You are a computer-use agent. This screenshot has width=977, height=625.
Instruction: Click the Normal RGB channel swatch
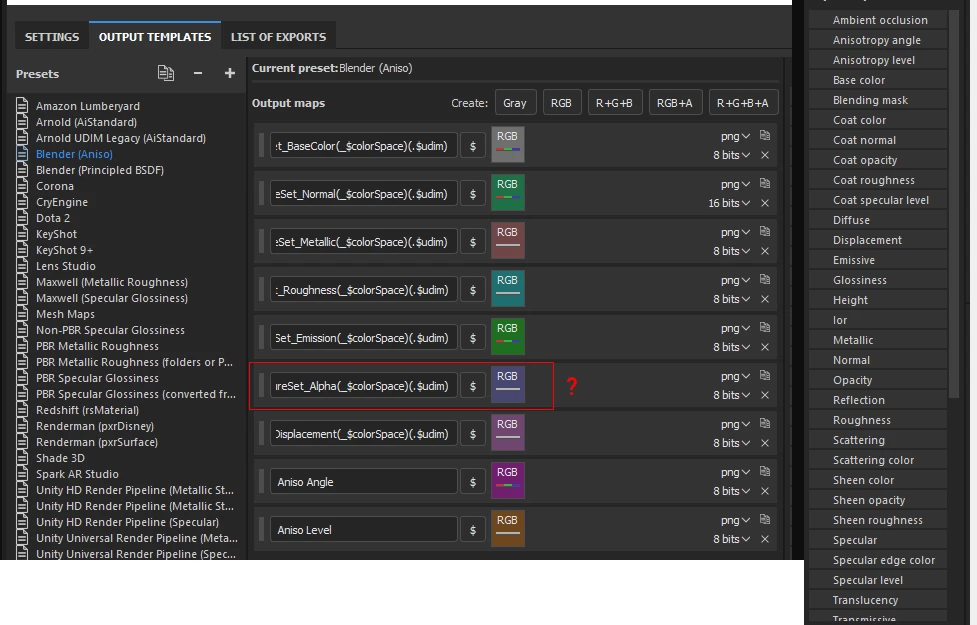pos(507,192)
